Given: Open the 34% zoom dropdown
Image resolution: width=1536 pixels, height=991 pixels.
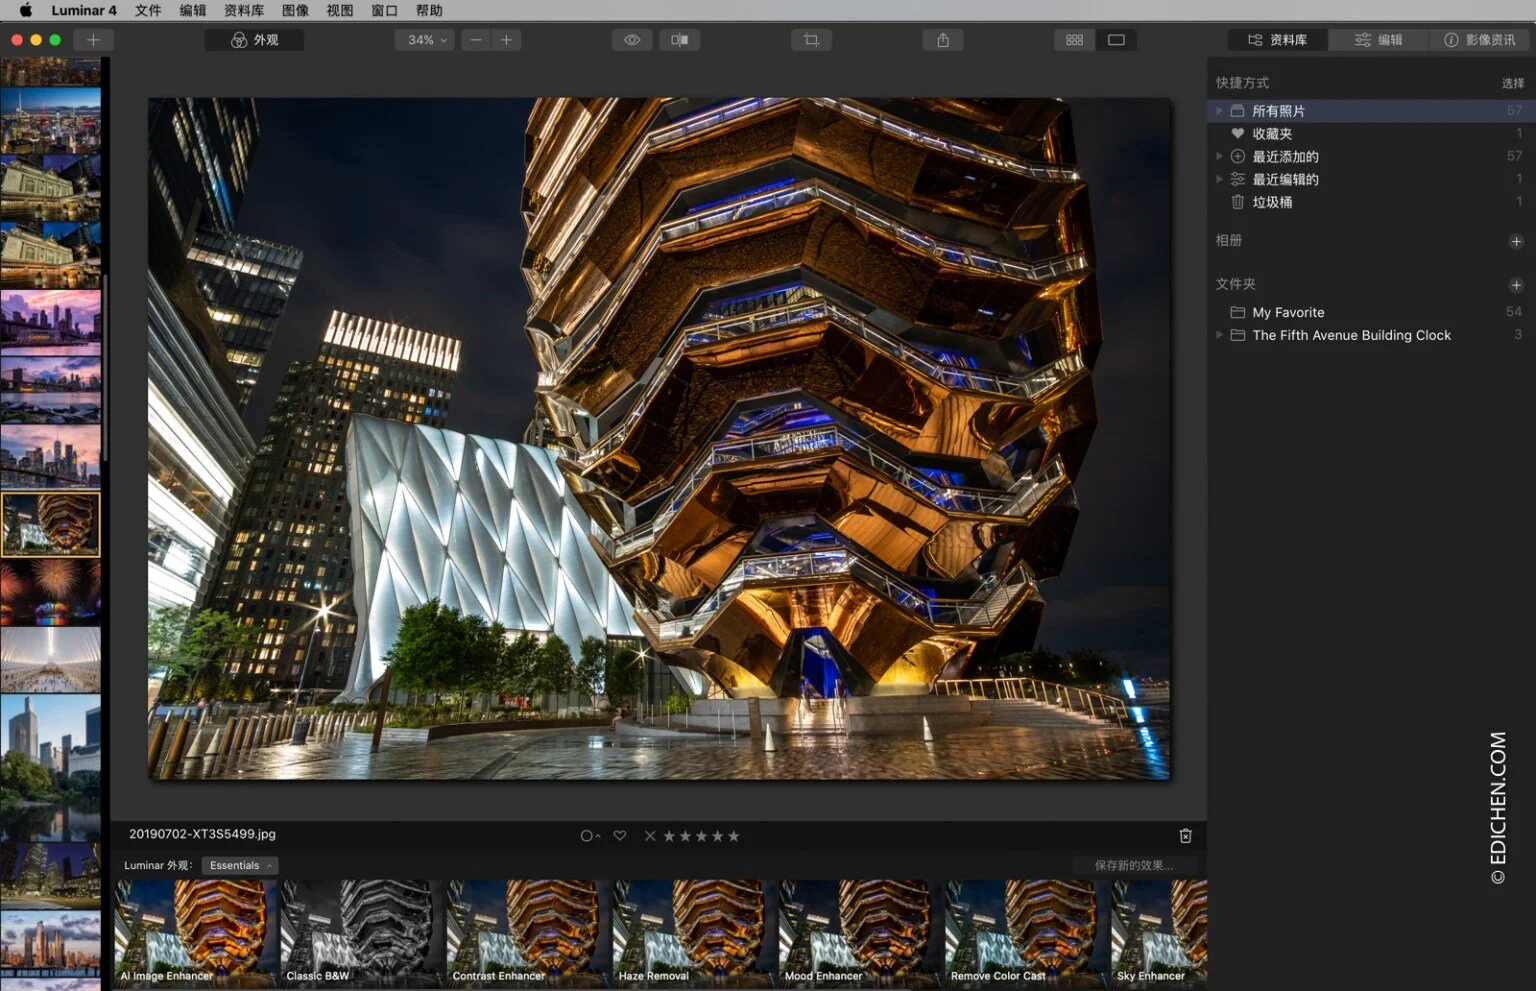Looking at the screenshot, I should tap(425, 40).
